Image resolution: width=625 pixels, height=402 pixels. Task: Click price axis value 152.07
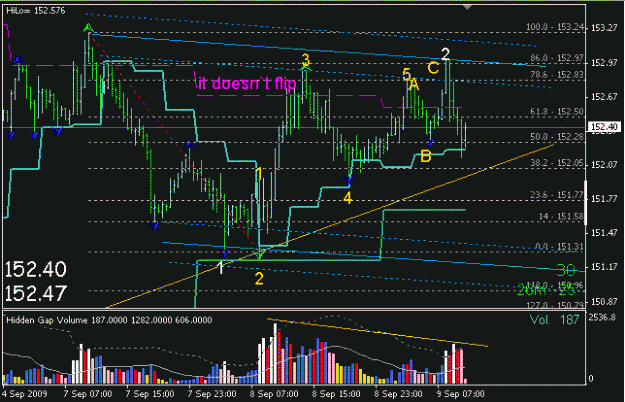604,165
